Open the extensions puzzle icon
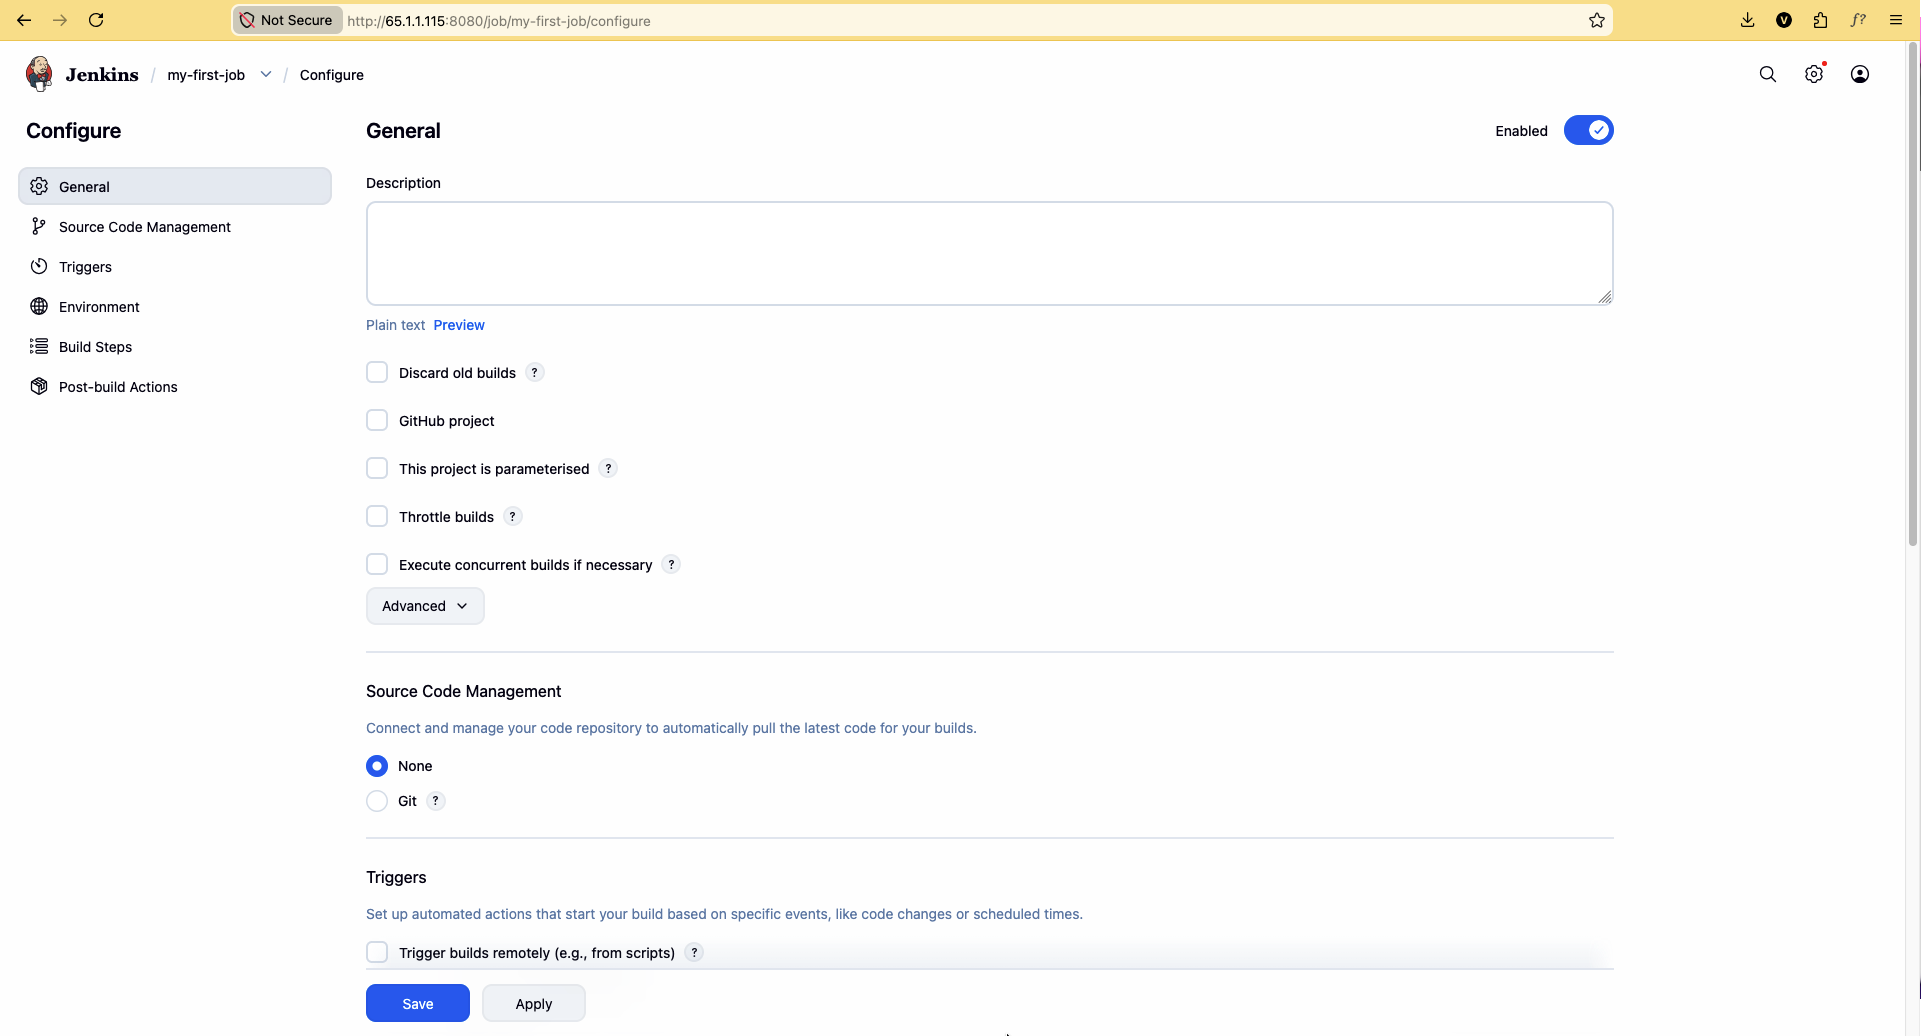The height and width of the screenshot is (1036, 1921). point(1820,20)
